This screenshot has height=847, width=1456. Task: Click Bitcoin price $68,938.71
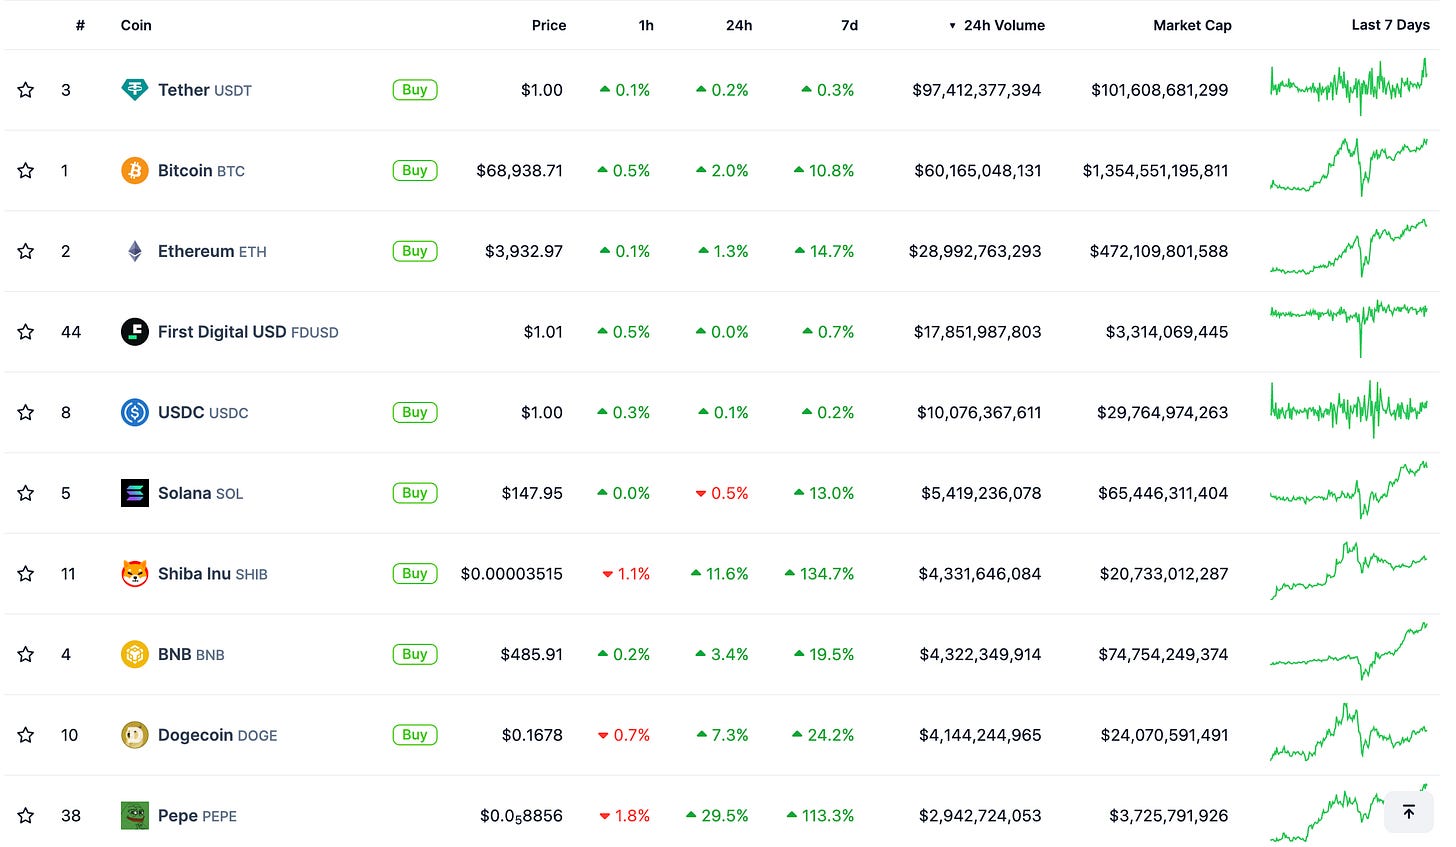(519, 171)
